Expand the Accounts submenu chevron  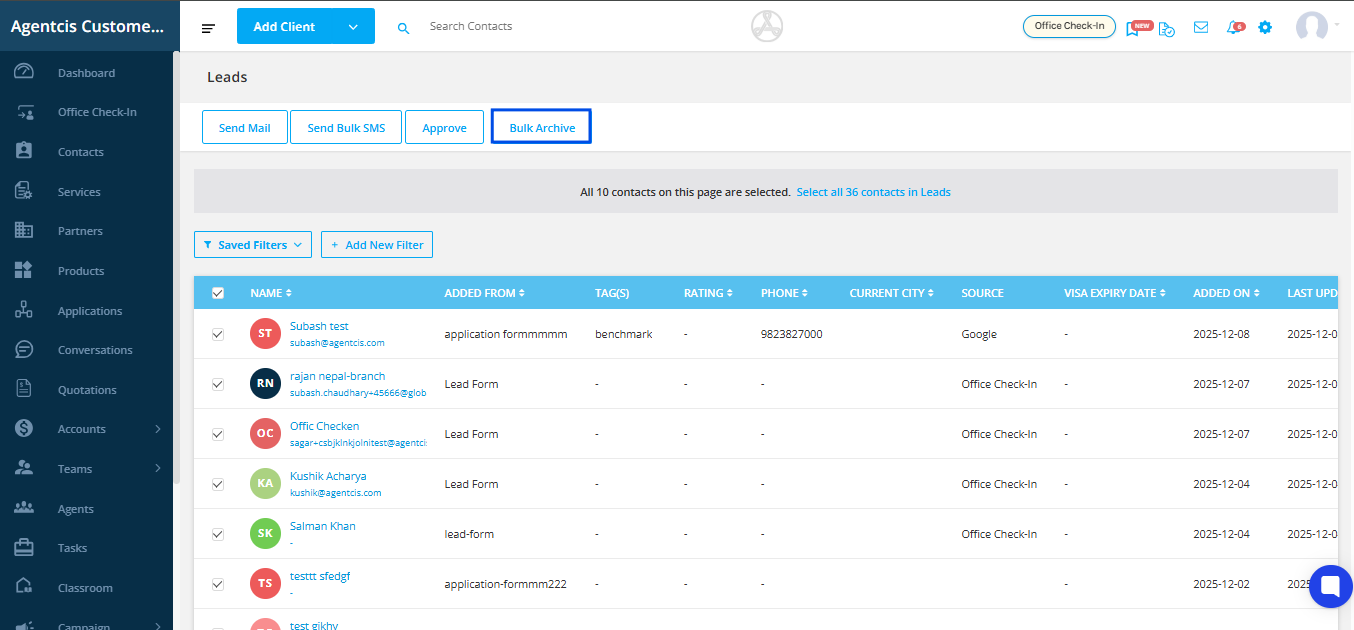point(158,429)
